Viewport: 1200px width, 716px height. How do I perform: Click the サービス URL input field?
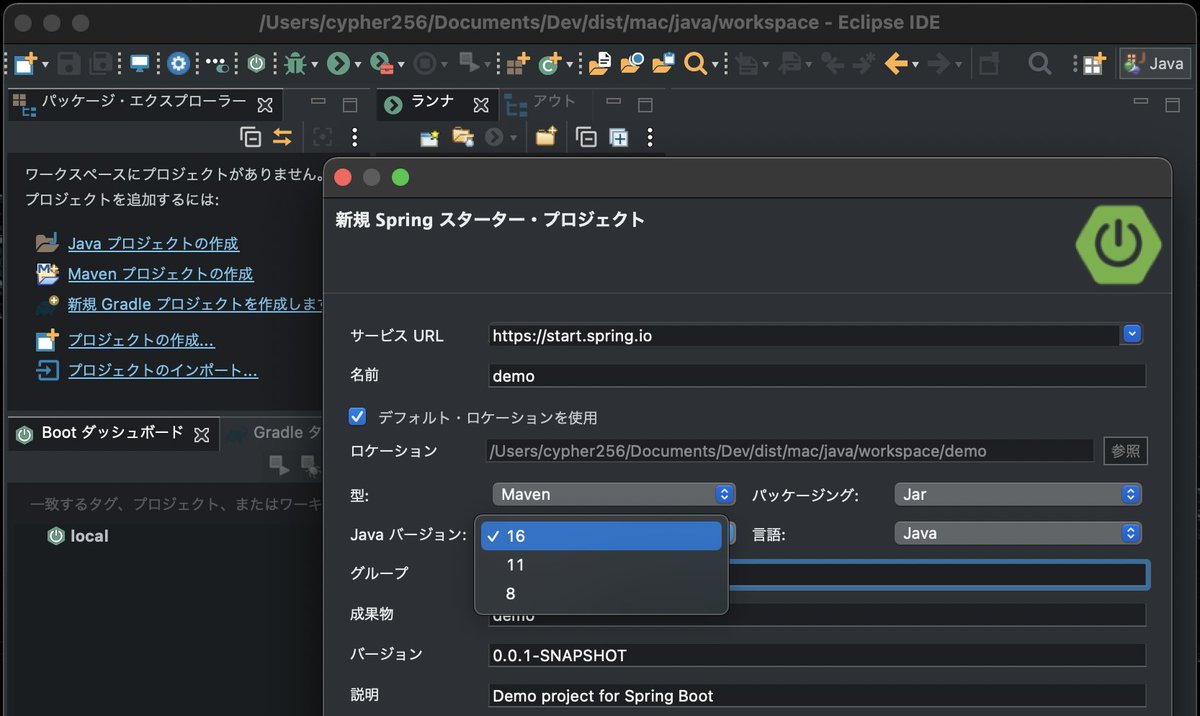click(803, 336)
